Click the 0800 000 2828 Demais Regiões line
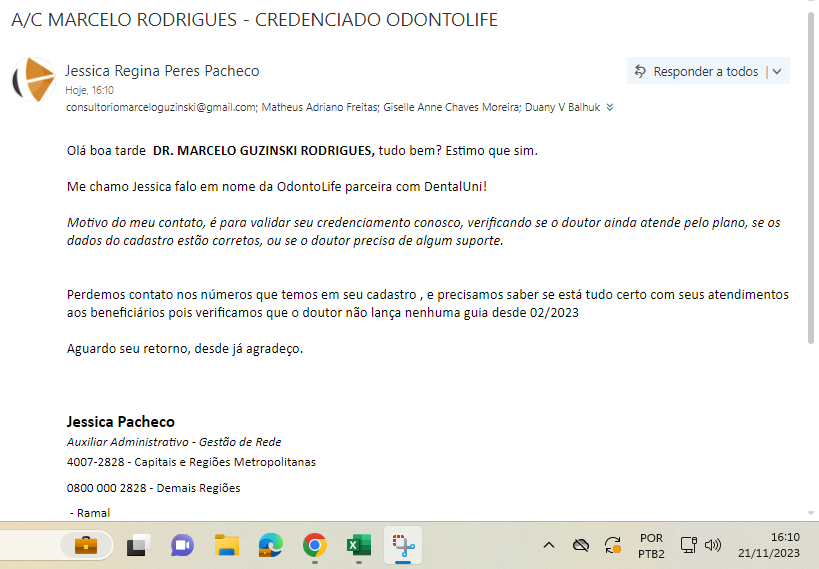Image resolution: width=819 pixels, height=569 pixels. pos(154,488)
